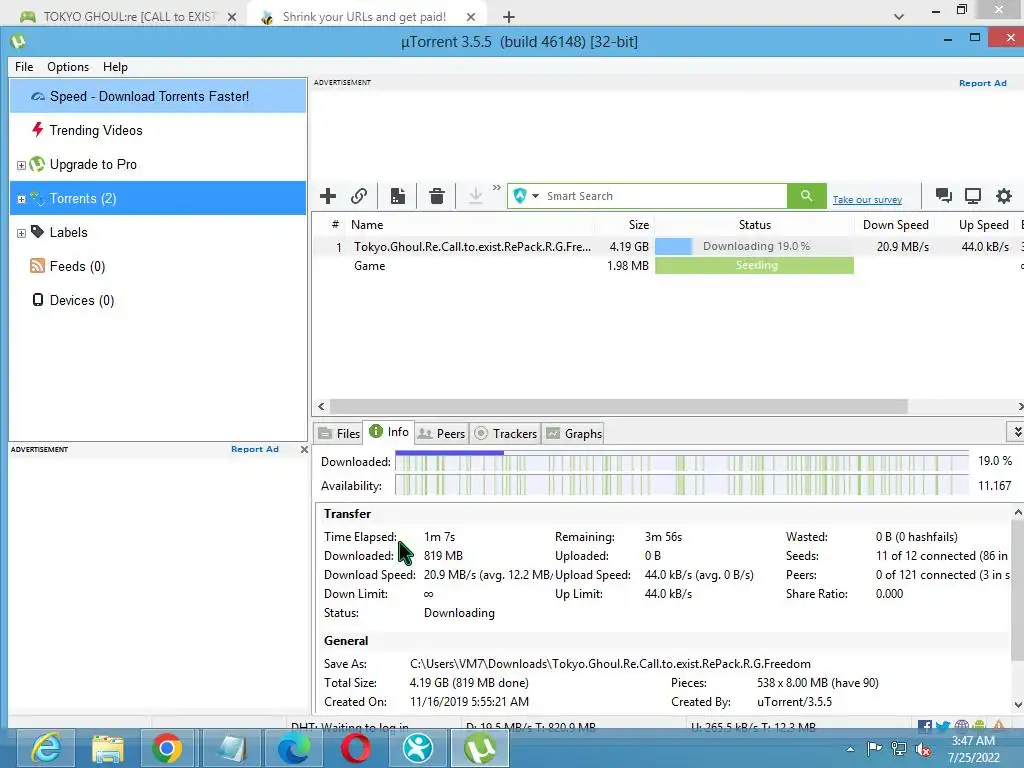The image size is (1024, 768).
Task: Click the green Seeding progress bar
Action: pyautogui.click(x=754, y=265)
